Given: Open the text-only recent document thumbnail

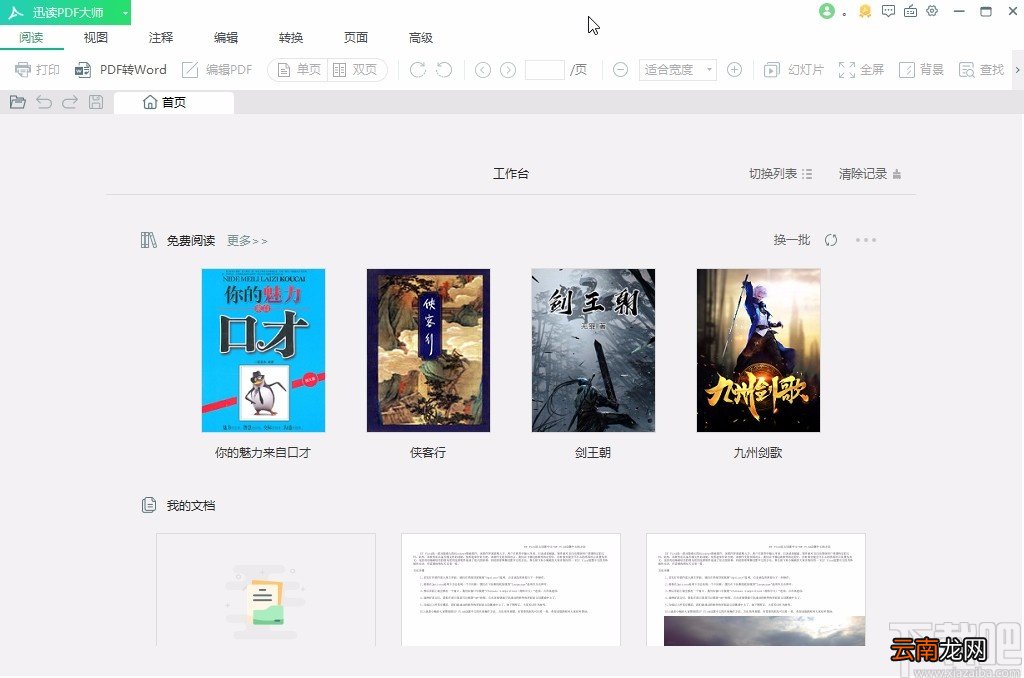Looking at the screenshot, I should (x=511, y=590).
